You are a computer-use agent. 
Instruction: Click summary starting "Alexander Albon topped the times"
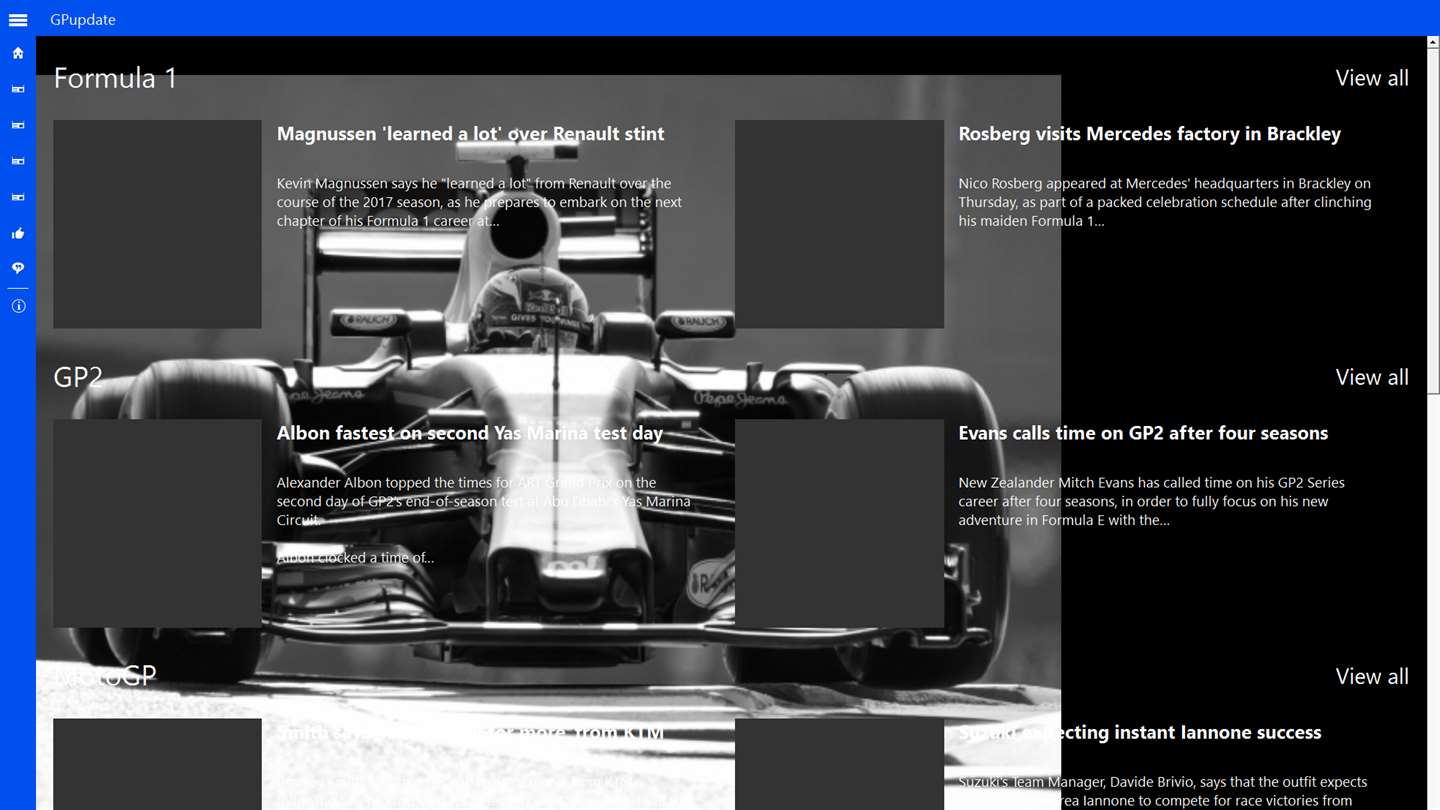[x=483, y=501]
